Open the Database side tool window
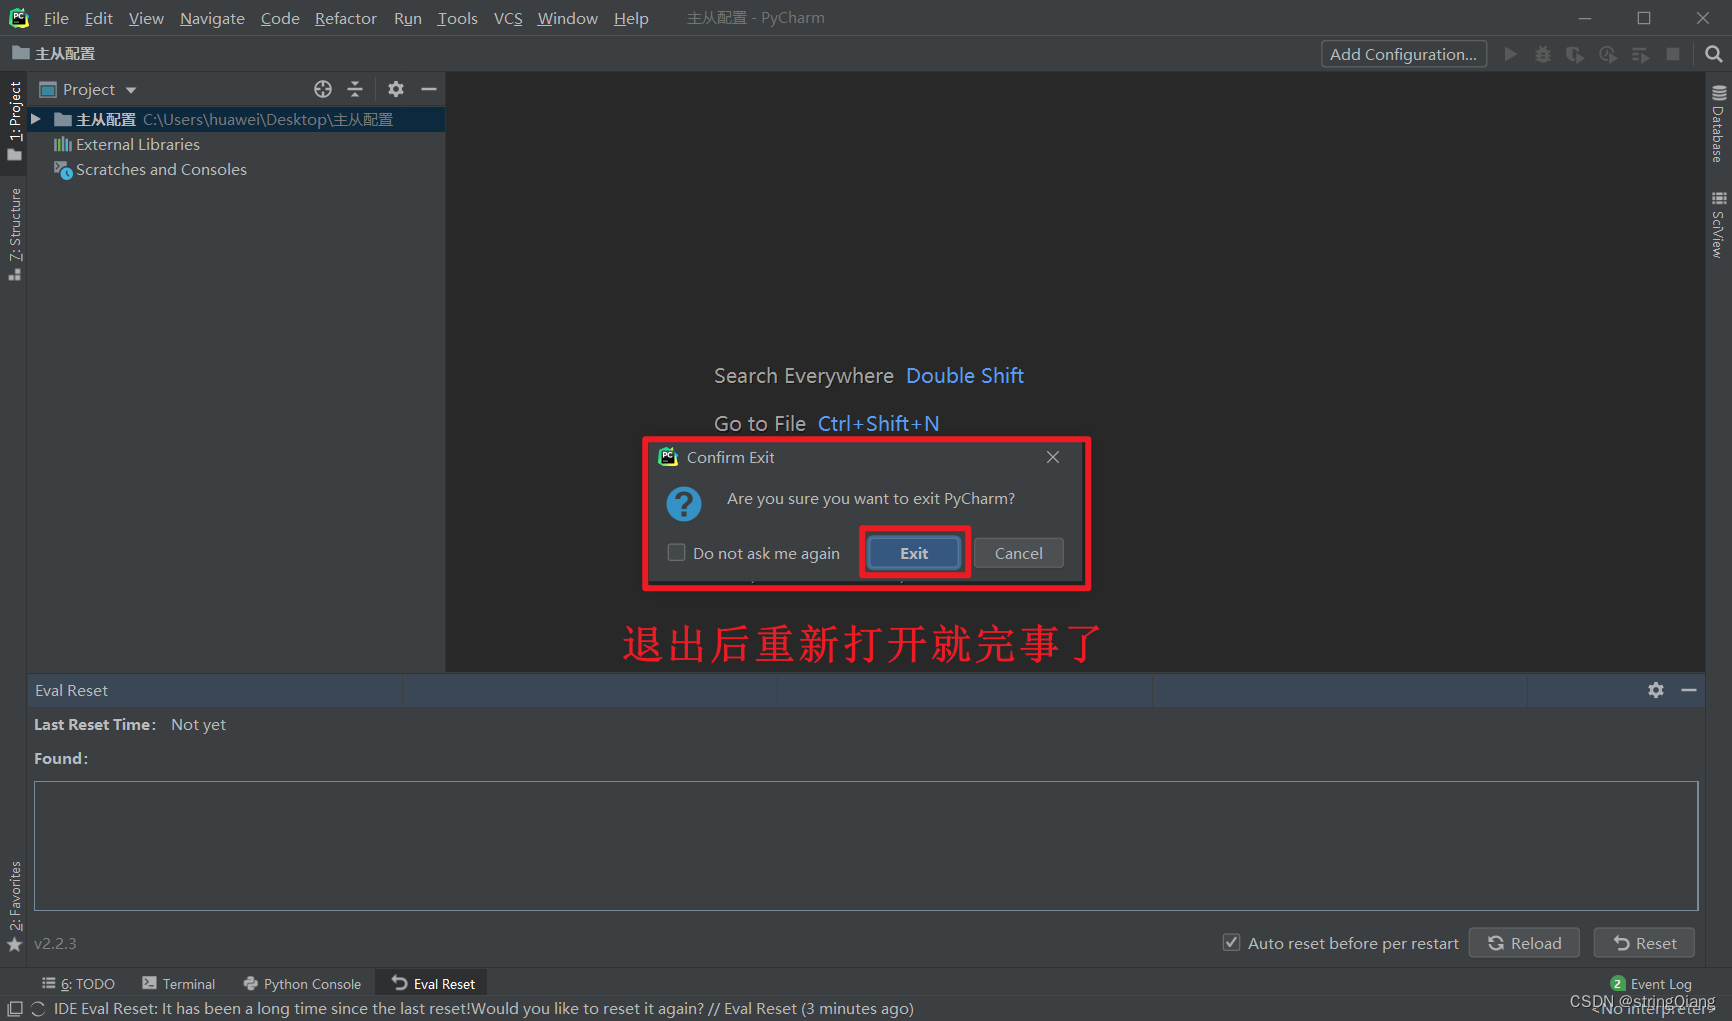Screen dimensions: 1732x1021 coord(1719,123)
